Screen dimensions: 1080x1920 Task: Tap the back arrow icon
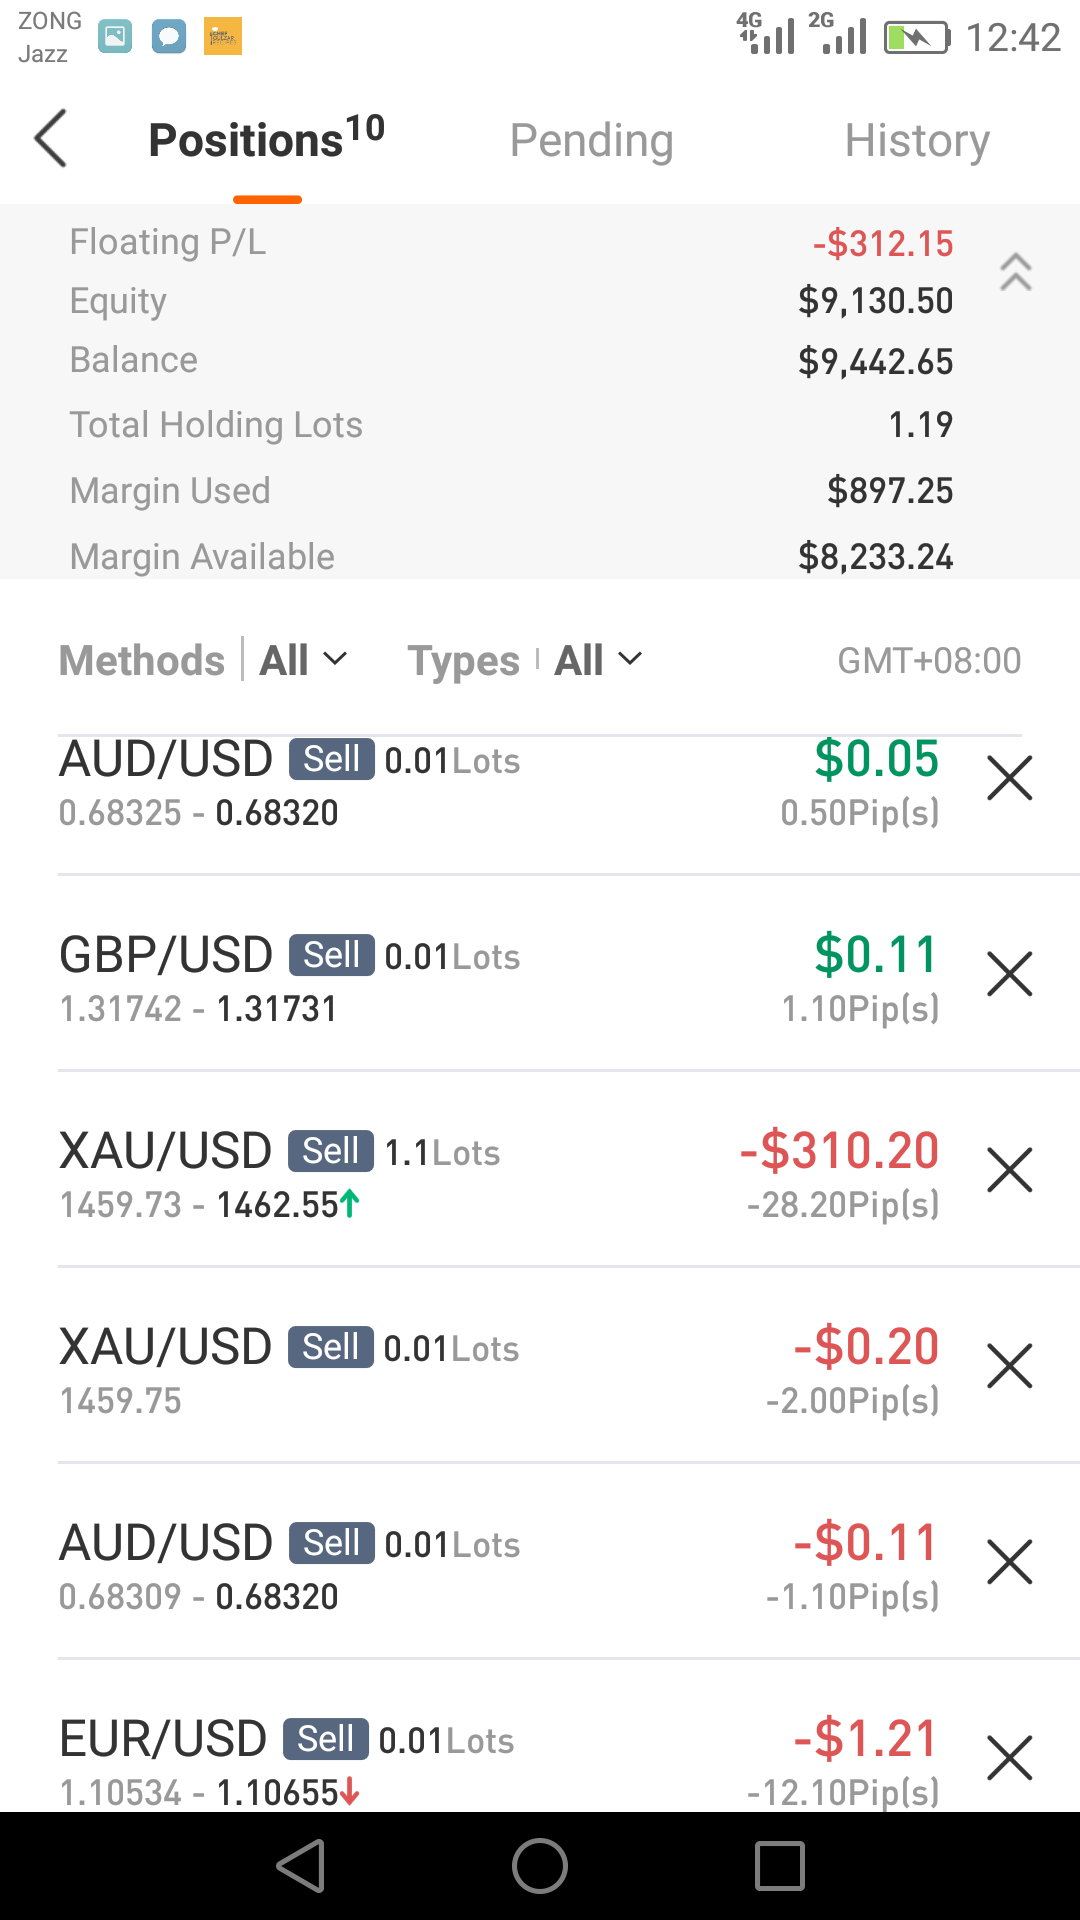tap(51, 138)
